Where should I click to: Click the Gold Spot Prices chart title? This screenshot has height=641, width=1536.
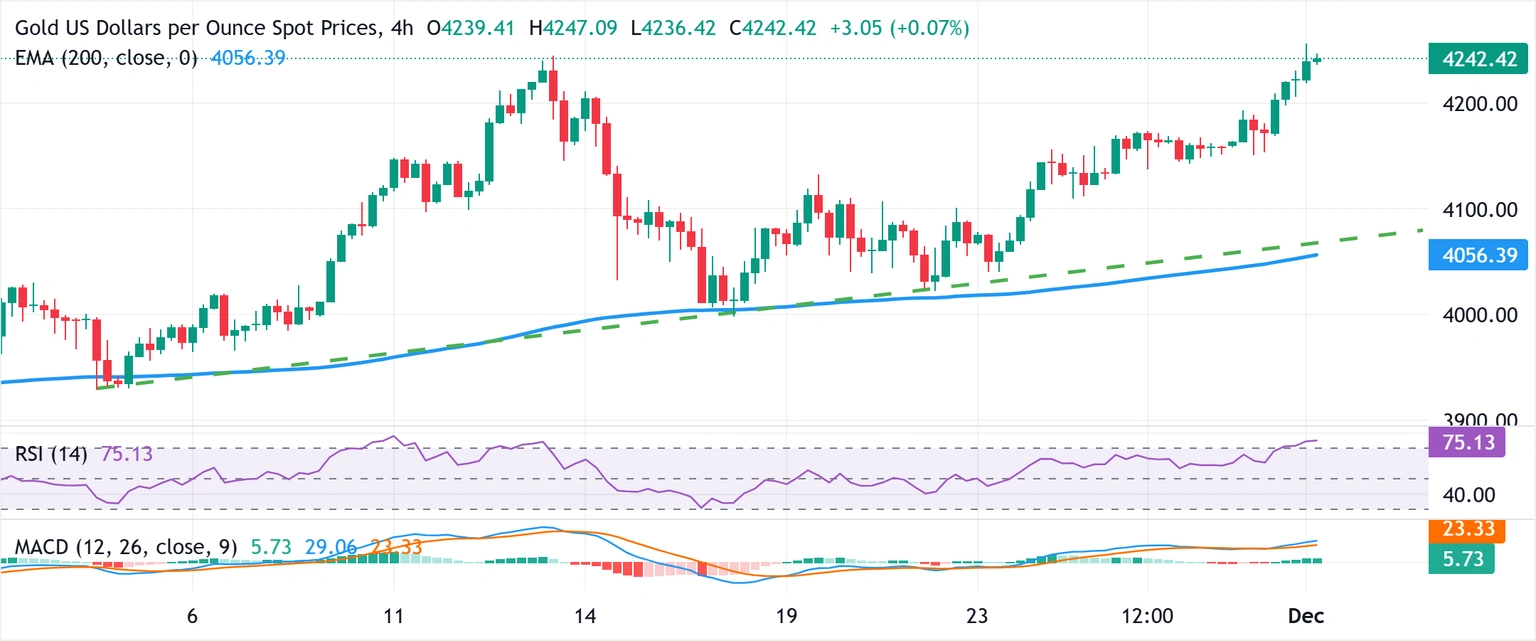pos(190,29)
